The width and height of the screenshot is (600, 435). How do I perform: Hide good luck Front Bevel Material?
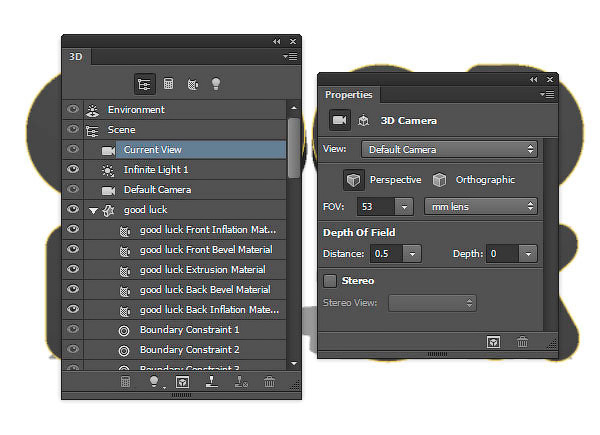pos(73,249)
